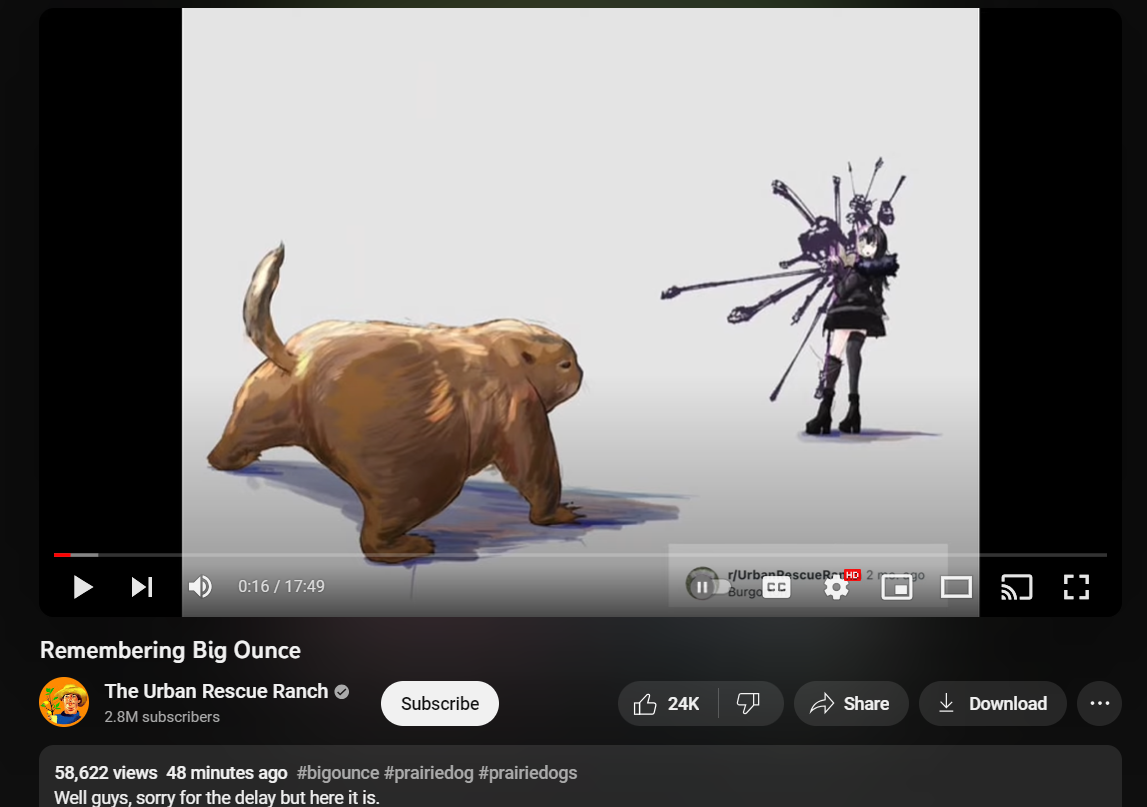Expand the description starting 'Well guys'
This screenshot has height=807, width=1147.
(x=217, y=797)
